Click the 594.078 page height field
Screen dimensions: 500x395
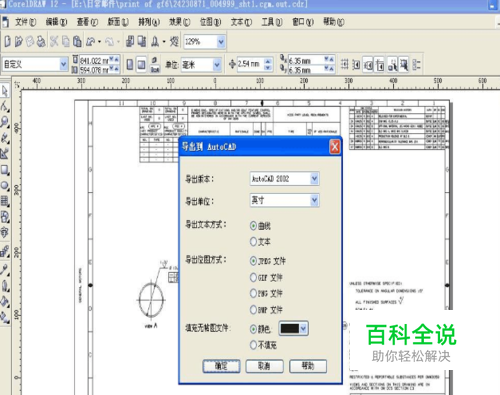click(x=94, y=70)
